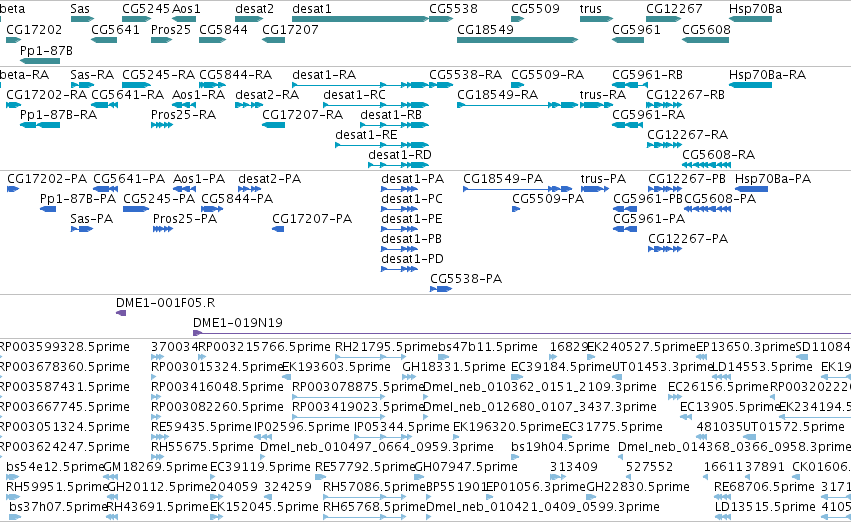Select the EK193603.5prime EST

(x=287, y=377)
